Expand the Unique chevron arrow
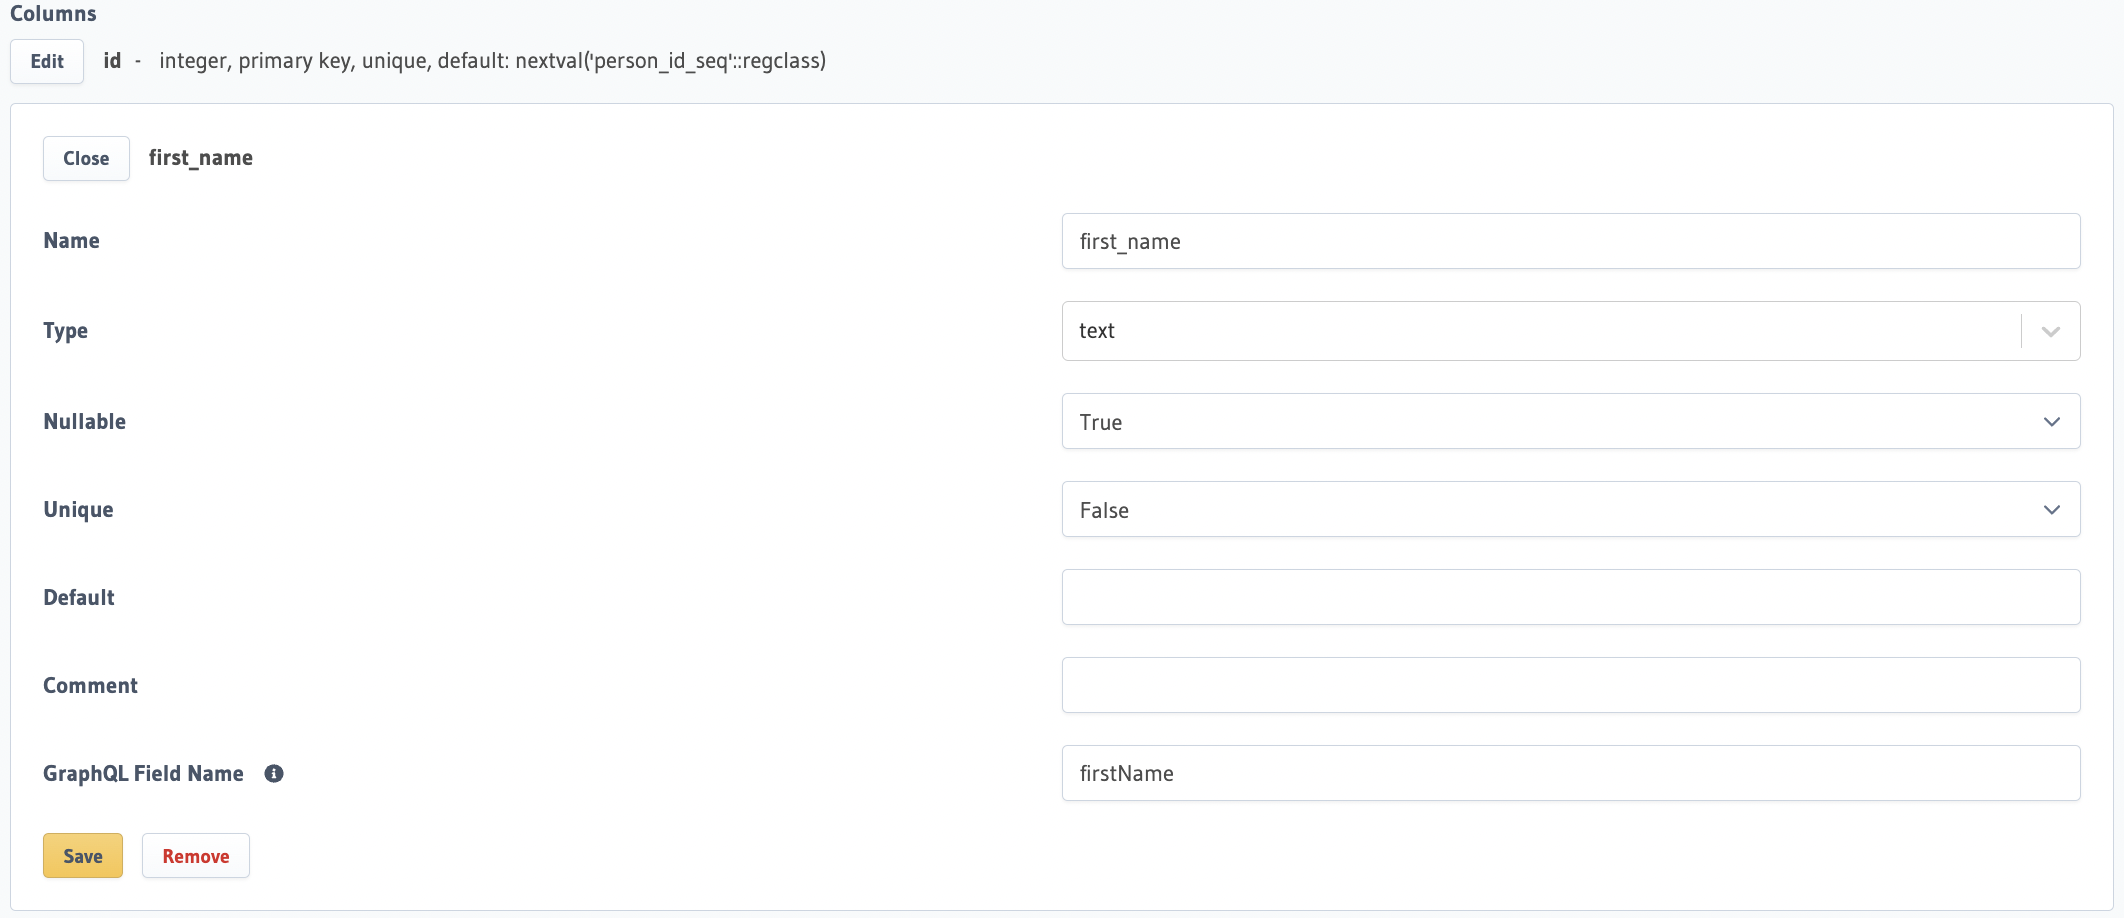 (2051, 509)
